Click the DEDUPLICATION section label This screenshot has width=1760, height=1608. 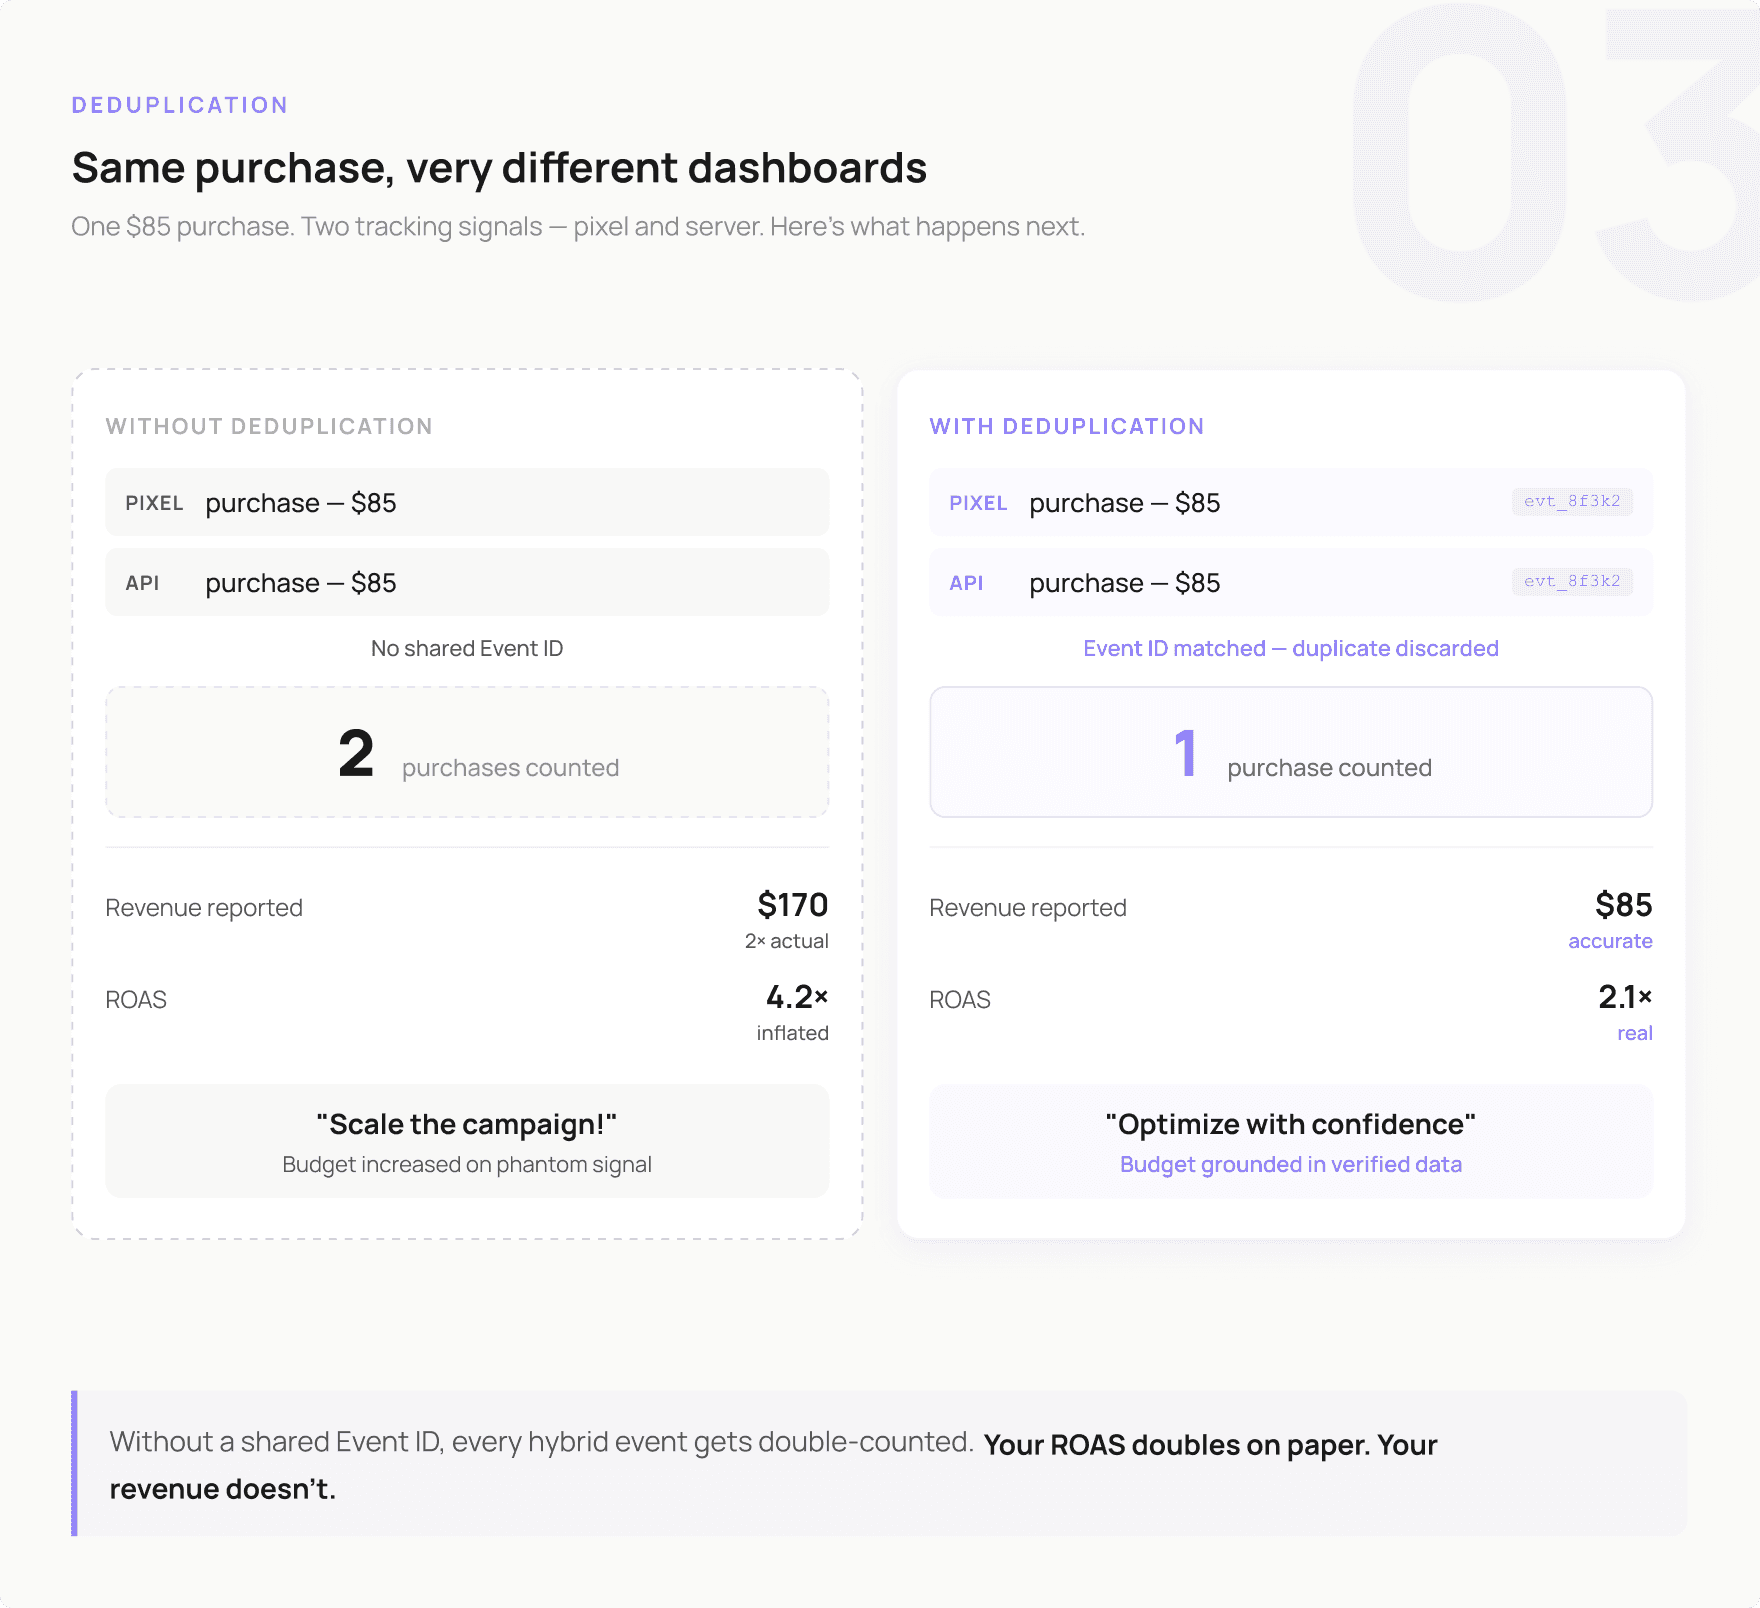[x=180, y=105]
